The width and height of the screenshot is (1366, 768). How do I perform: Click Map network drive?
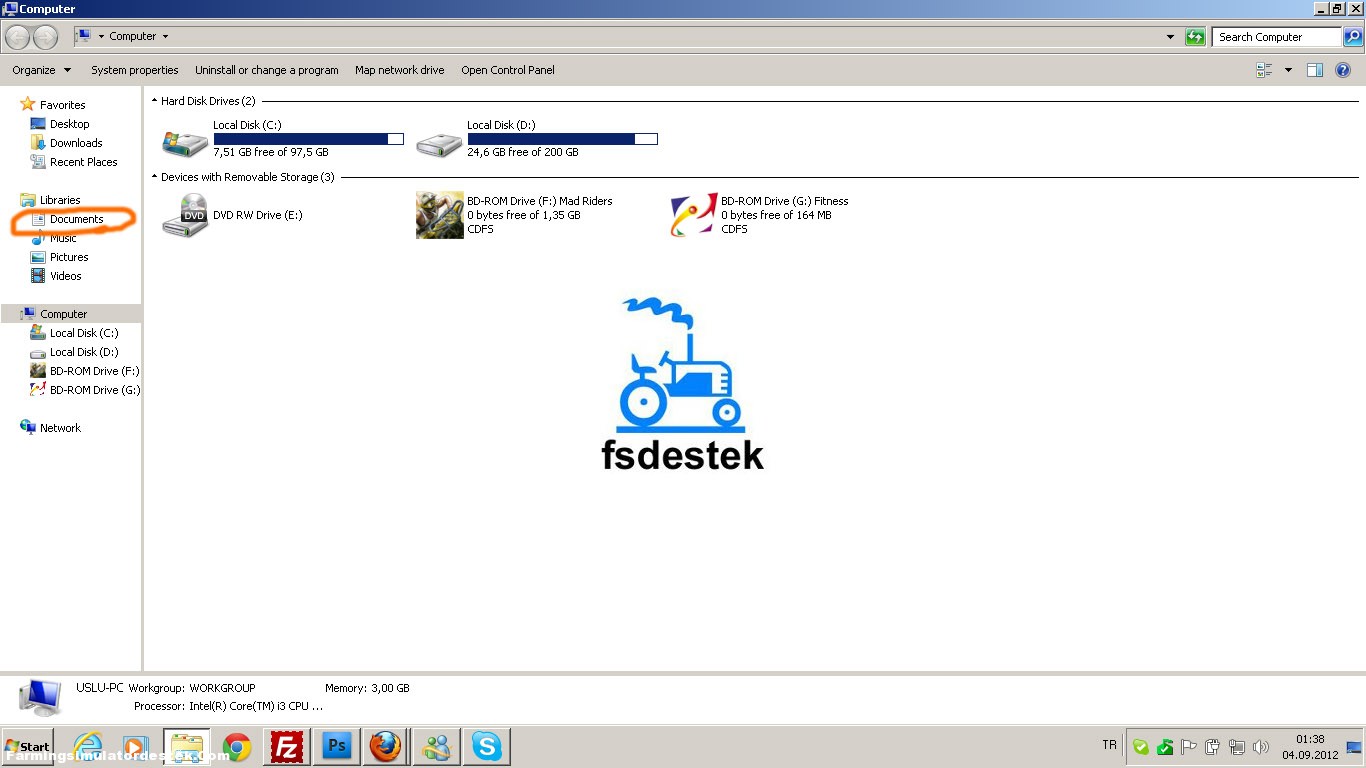pos(399,70)
